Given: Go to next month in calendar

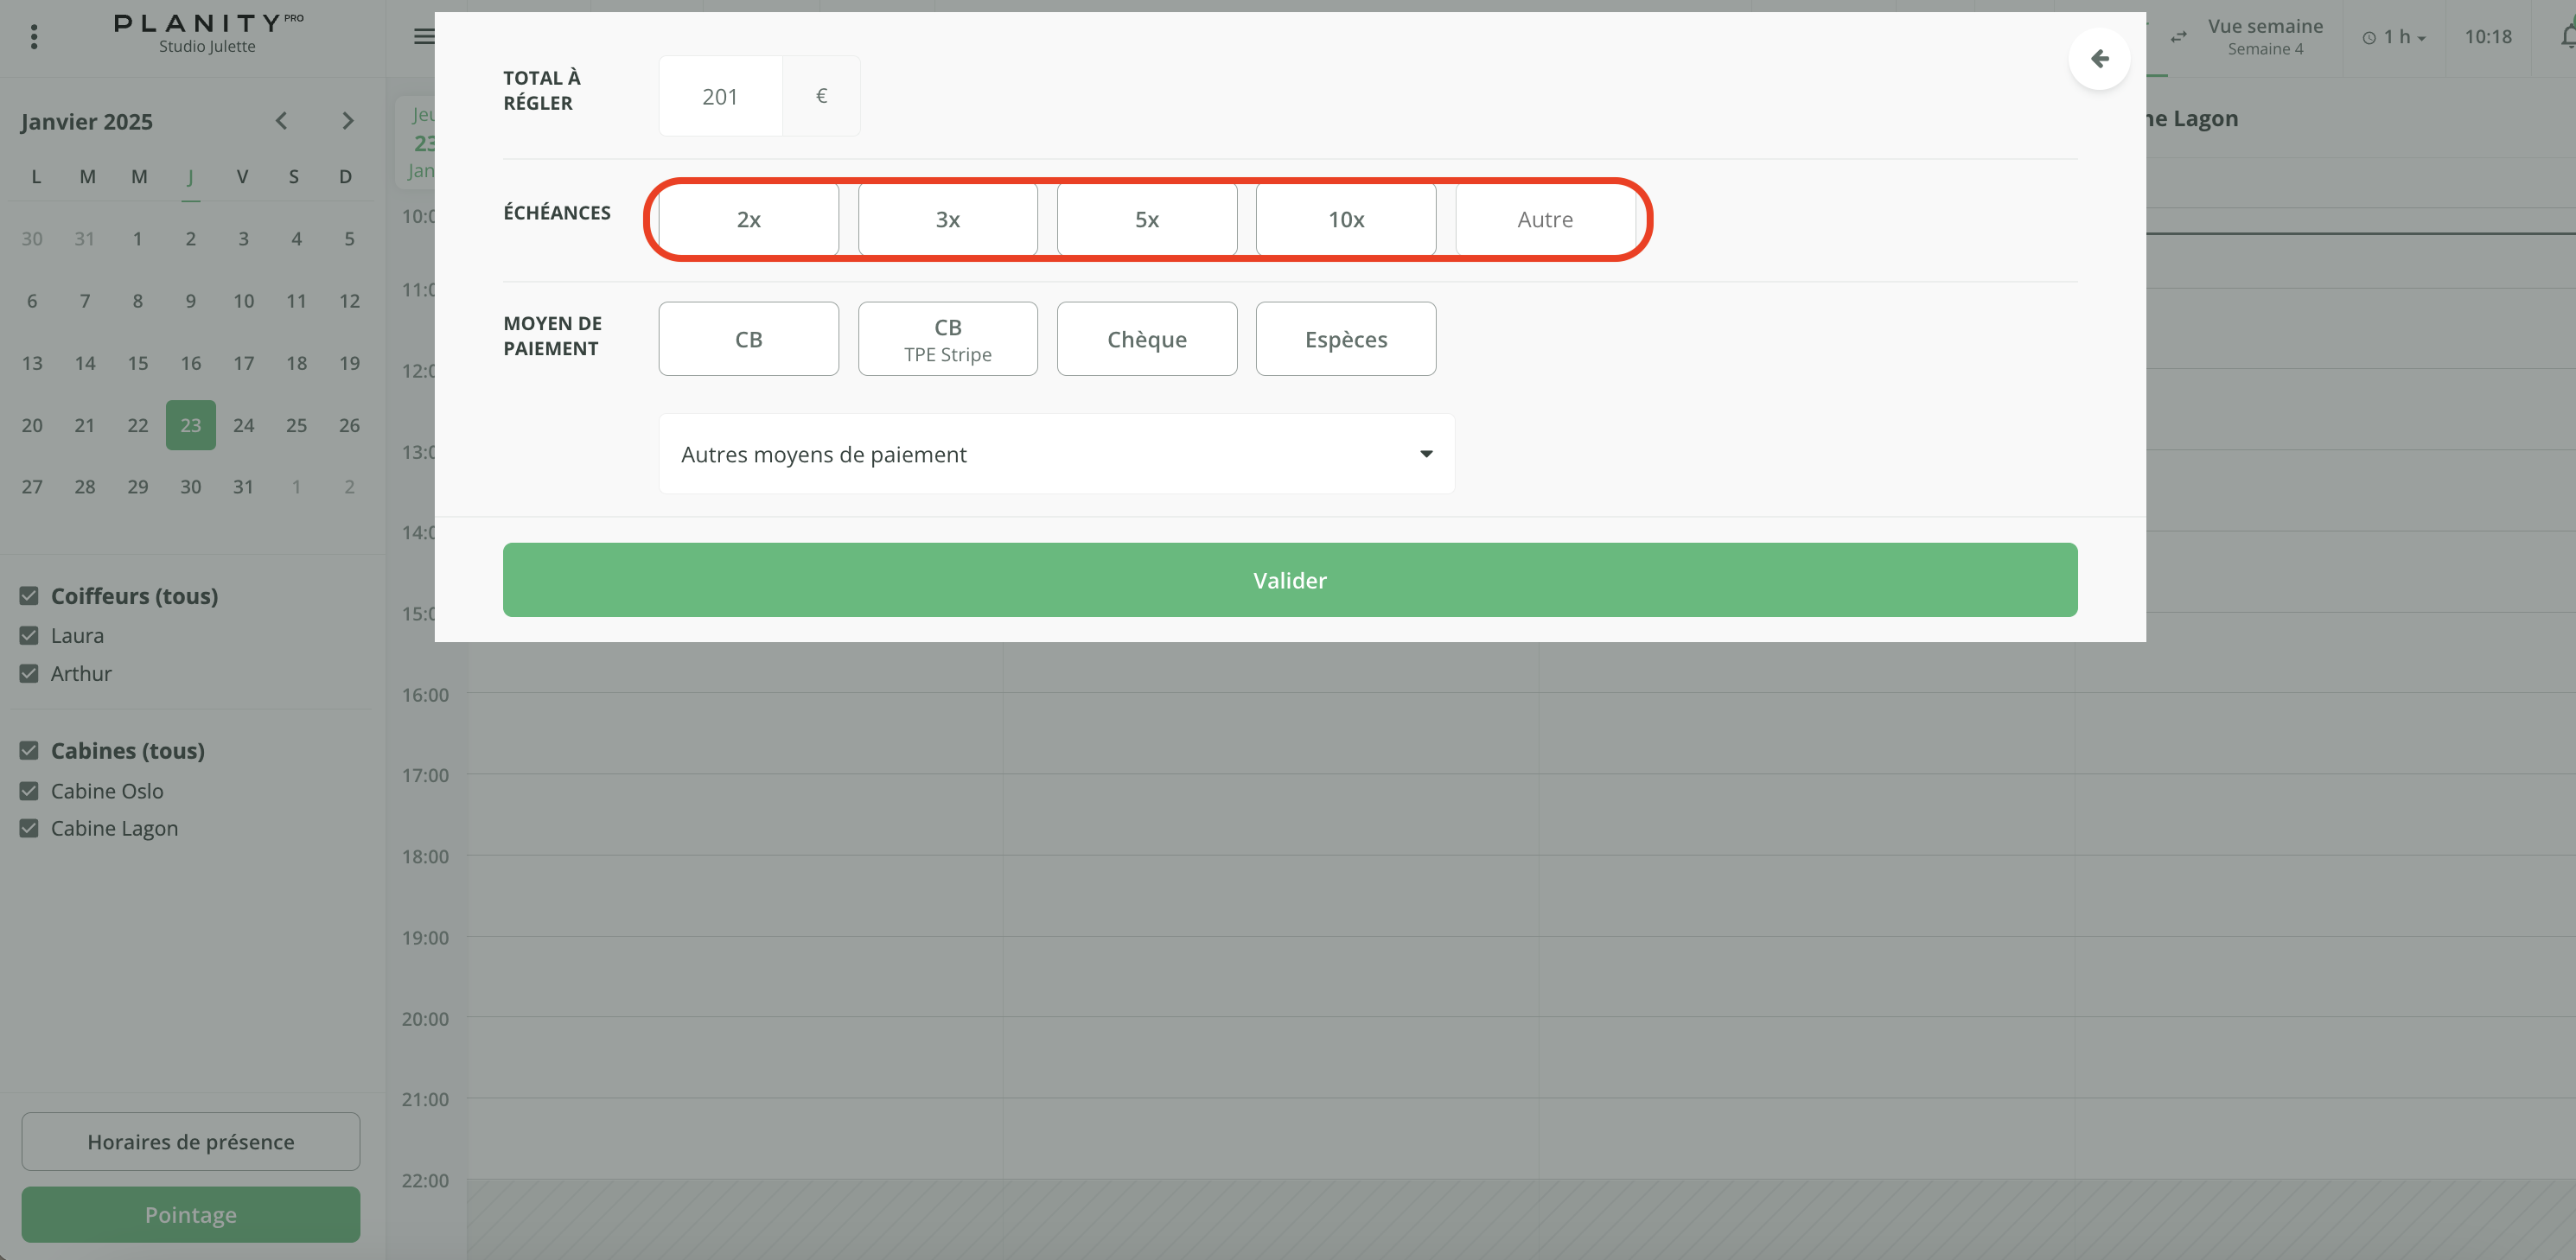Looking at the screenshot, I should 347,121.
